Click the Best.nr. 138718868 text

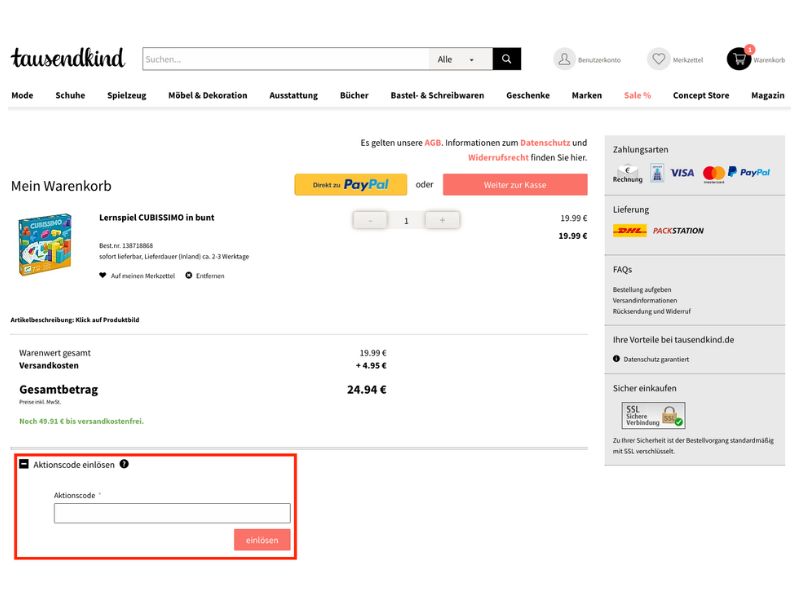126,245
